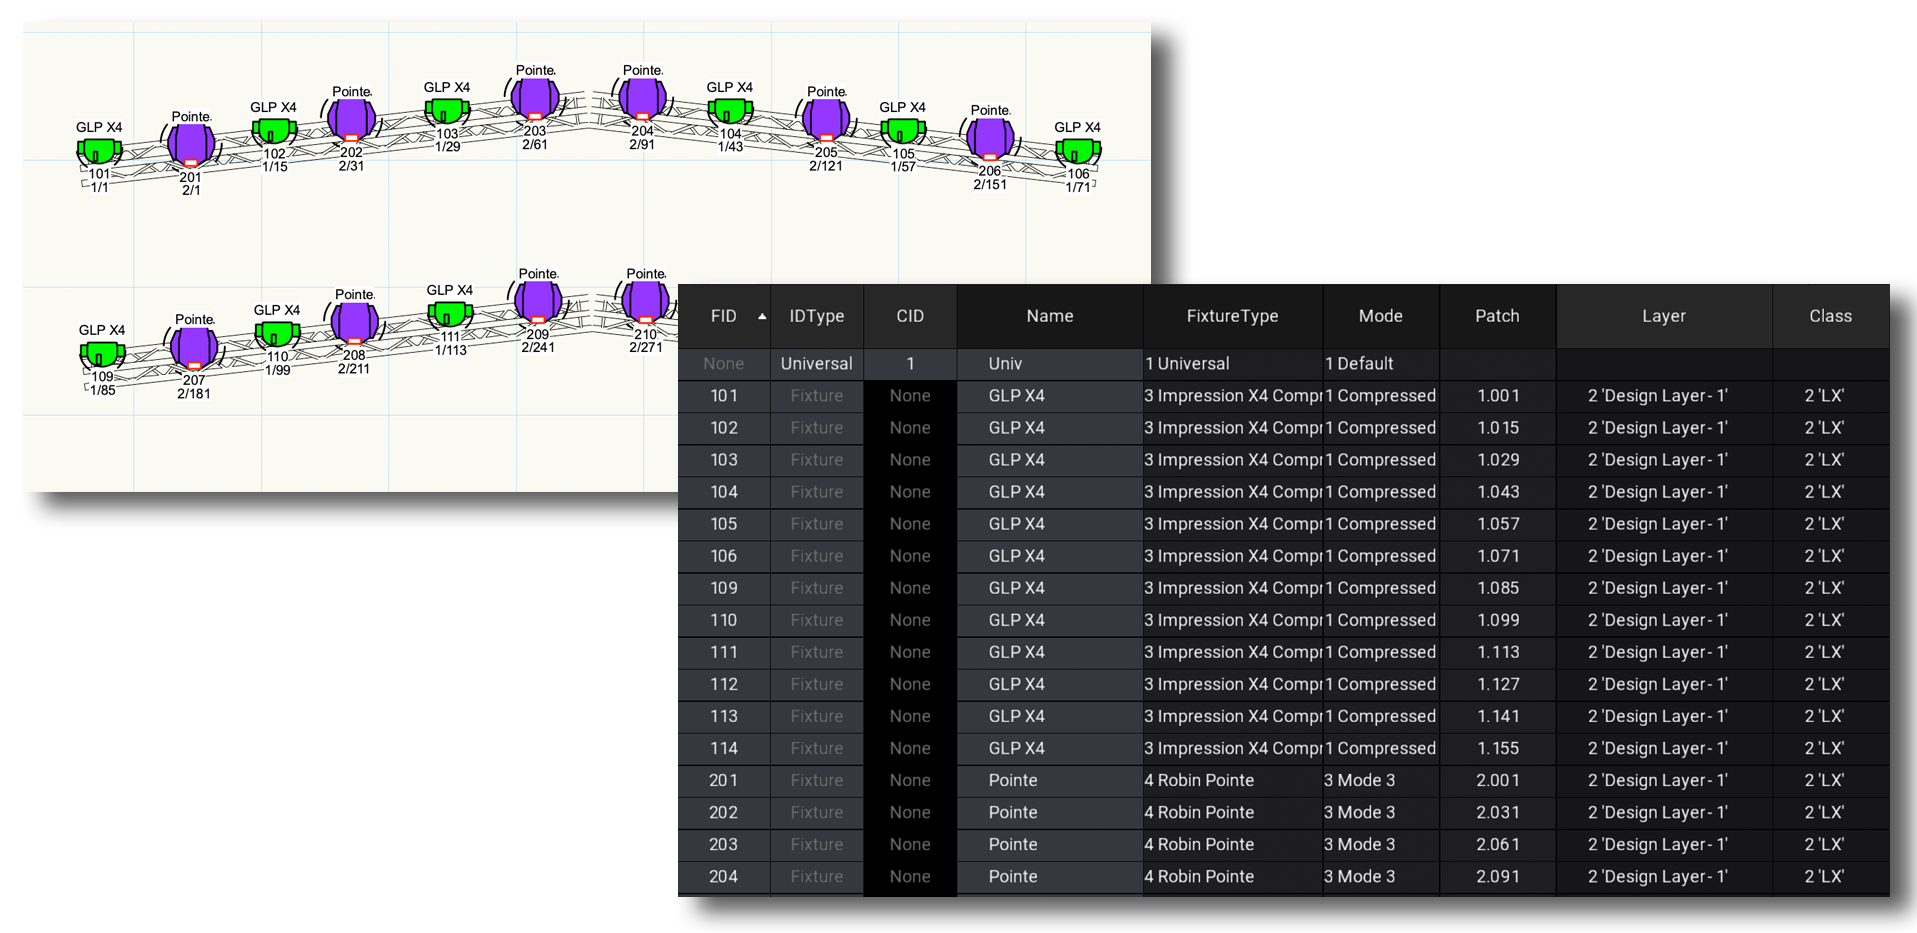The height and width of the screenshot is (933, 1917).
Task: Select the Layer cell in row 110
Action: (x=1664, y=620)
